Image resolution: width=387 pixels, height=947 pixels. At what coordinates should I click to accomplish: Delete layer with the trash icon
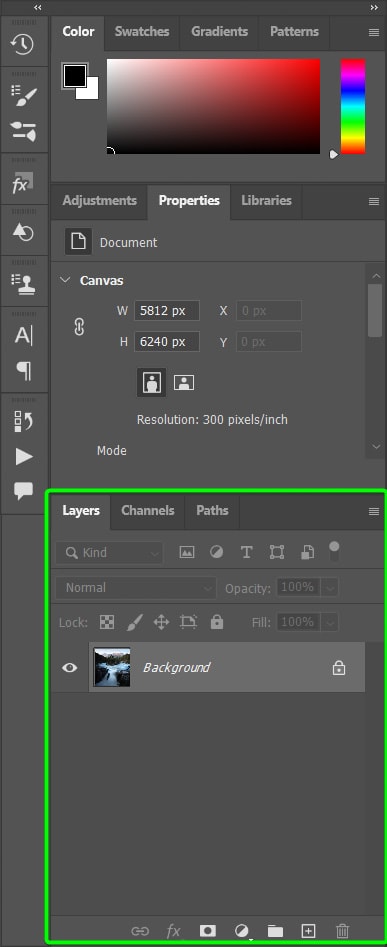tap(342, 931)
